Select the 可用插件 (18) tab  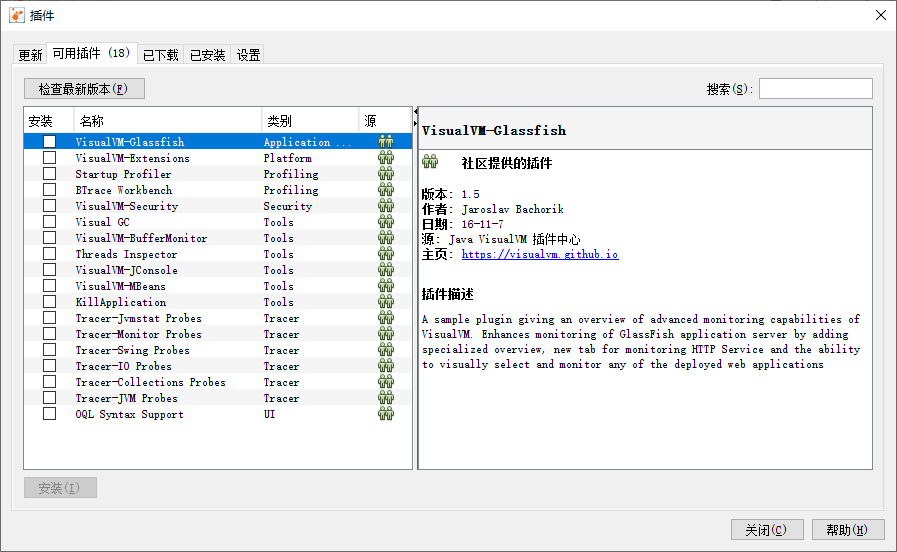[x=92, y=53]
